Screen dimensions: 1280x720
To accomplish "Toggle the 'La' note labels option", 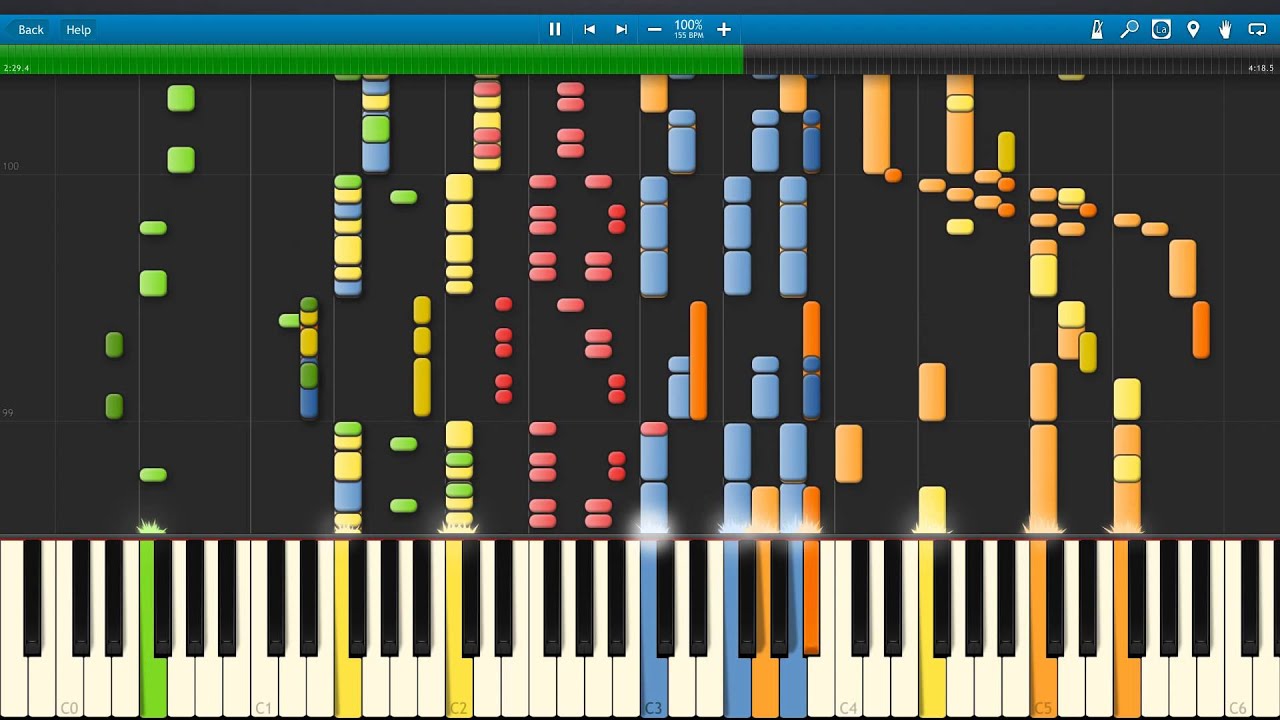I will click(x=1161, y=29).
